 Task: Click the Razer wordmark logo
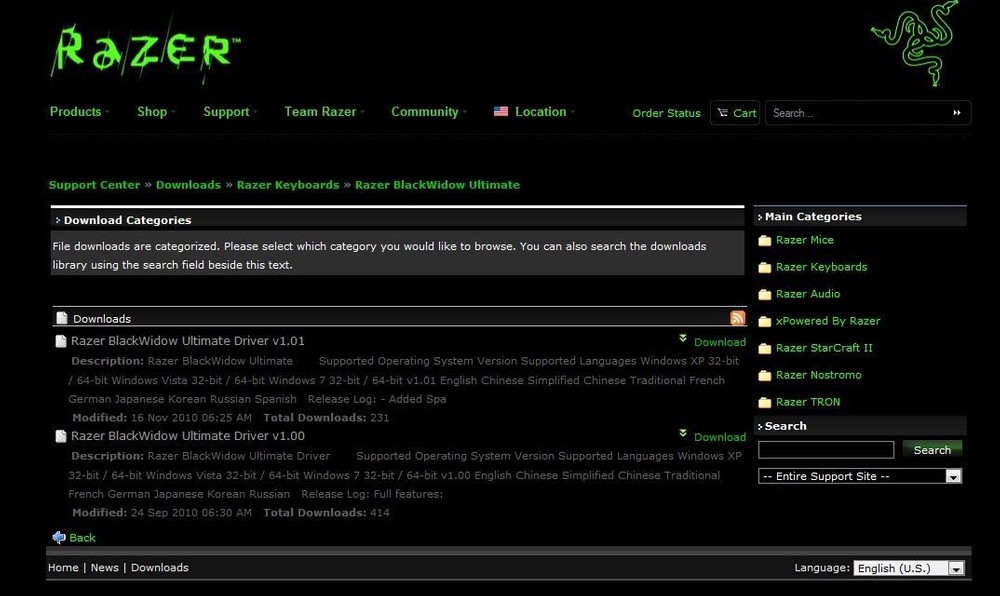pyautogui.click(x=145, y=51)
